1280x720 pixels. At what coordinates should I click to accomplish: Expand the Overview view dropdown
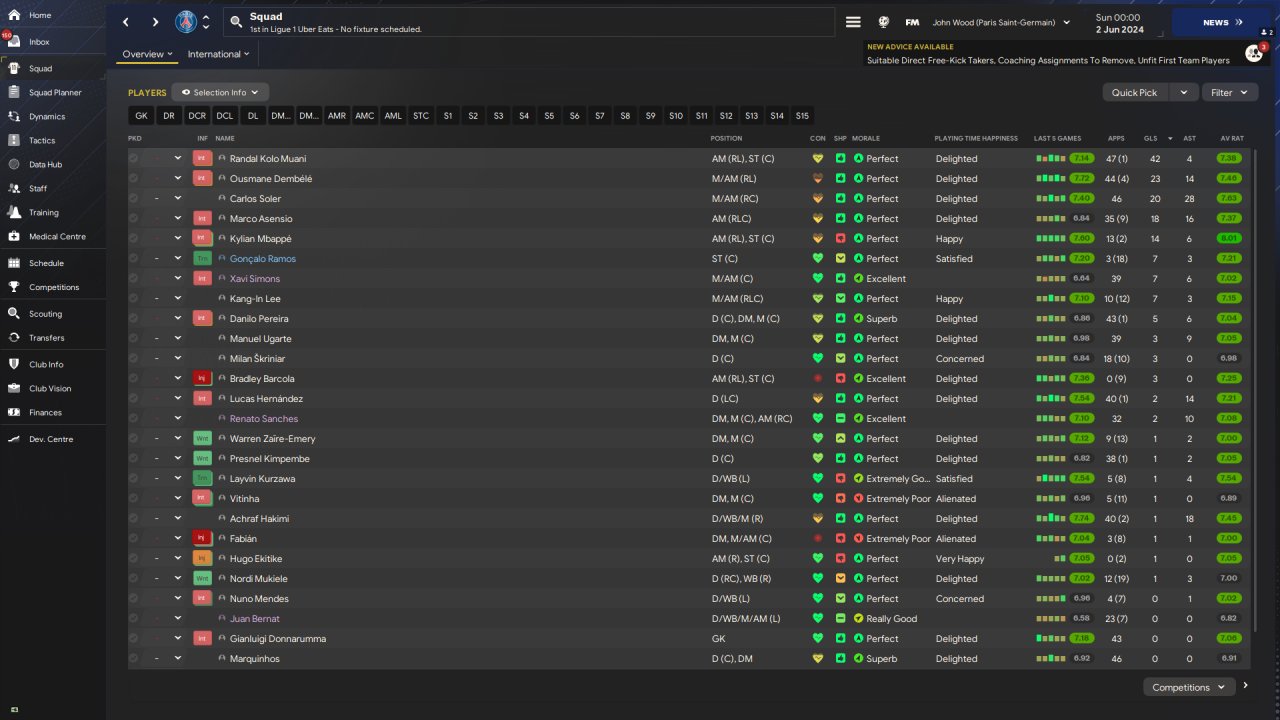coord(147,54)
